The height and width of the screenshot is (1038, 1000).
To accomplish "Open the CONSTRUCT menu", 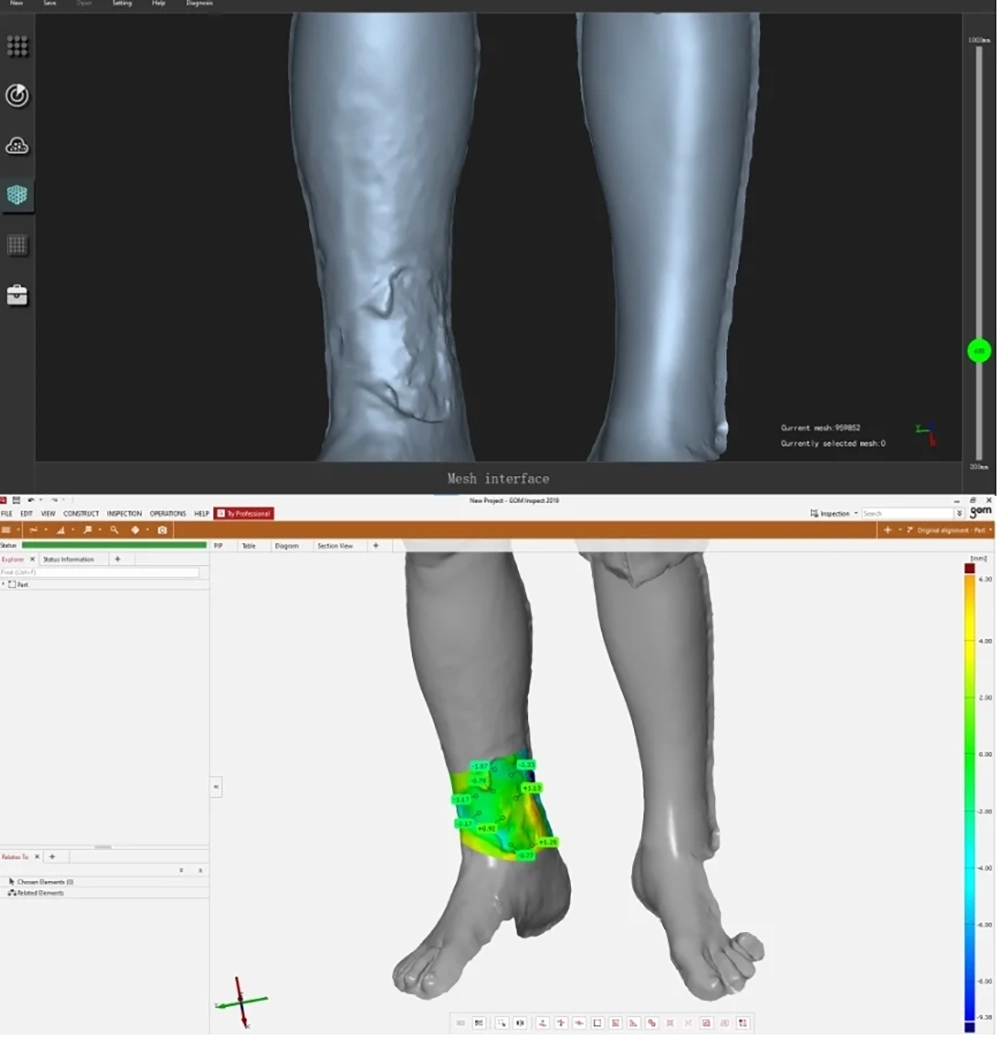I will [81, 513].
